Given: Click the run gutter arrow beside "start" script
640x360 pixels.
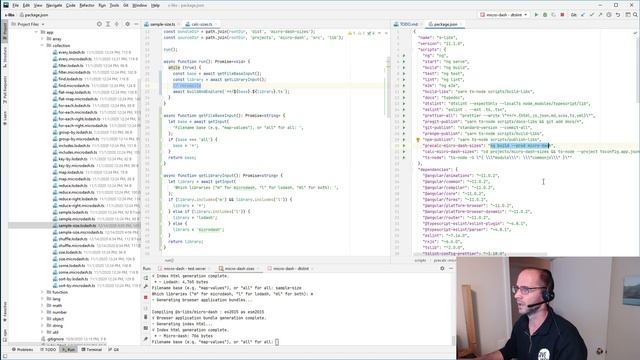Looking at the screenshot, I should pyautogui.click(x=404, y=62).
